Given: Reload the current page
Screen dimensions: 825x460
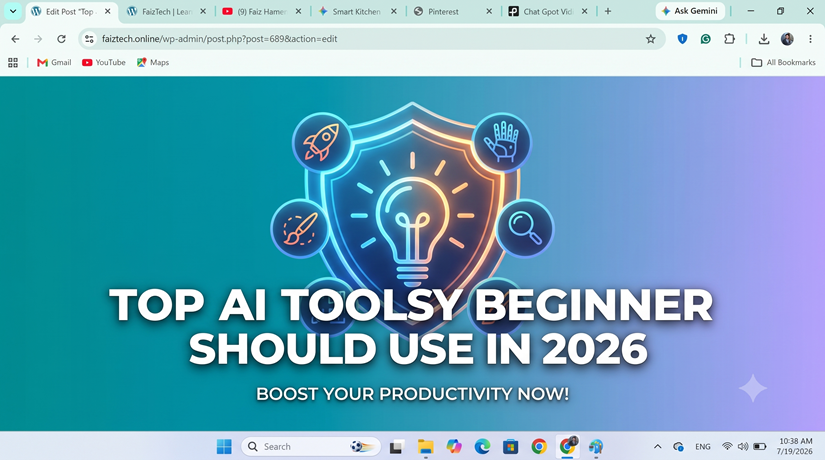Looking at the screenshot, I should (61, 39).
